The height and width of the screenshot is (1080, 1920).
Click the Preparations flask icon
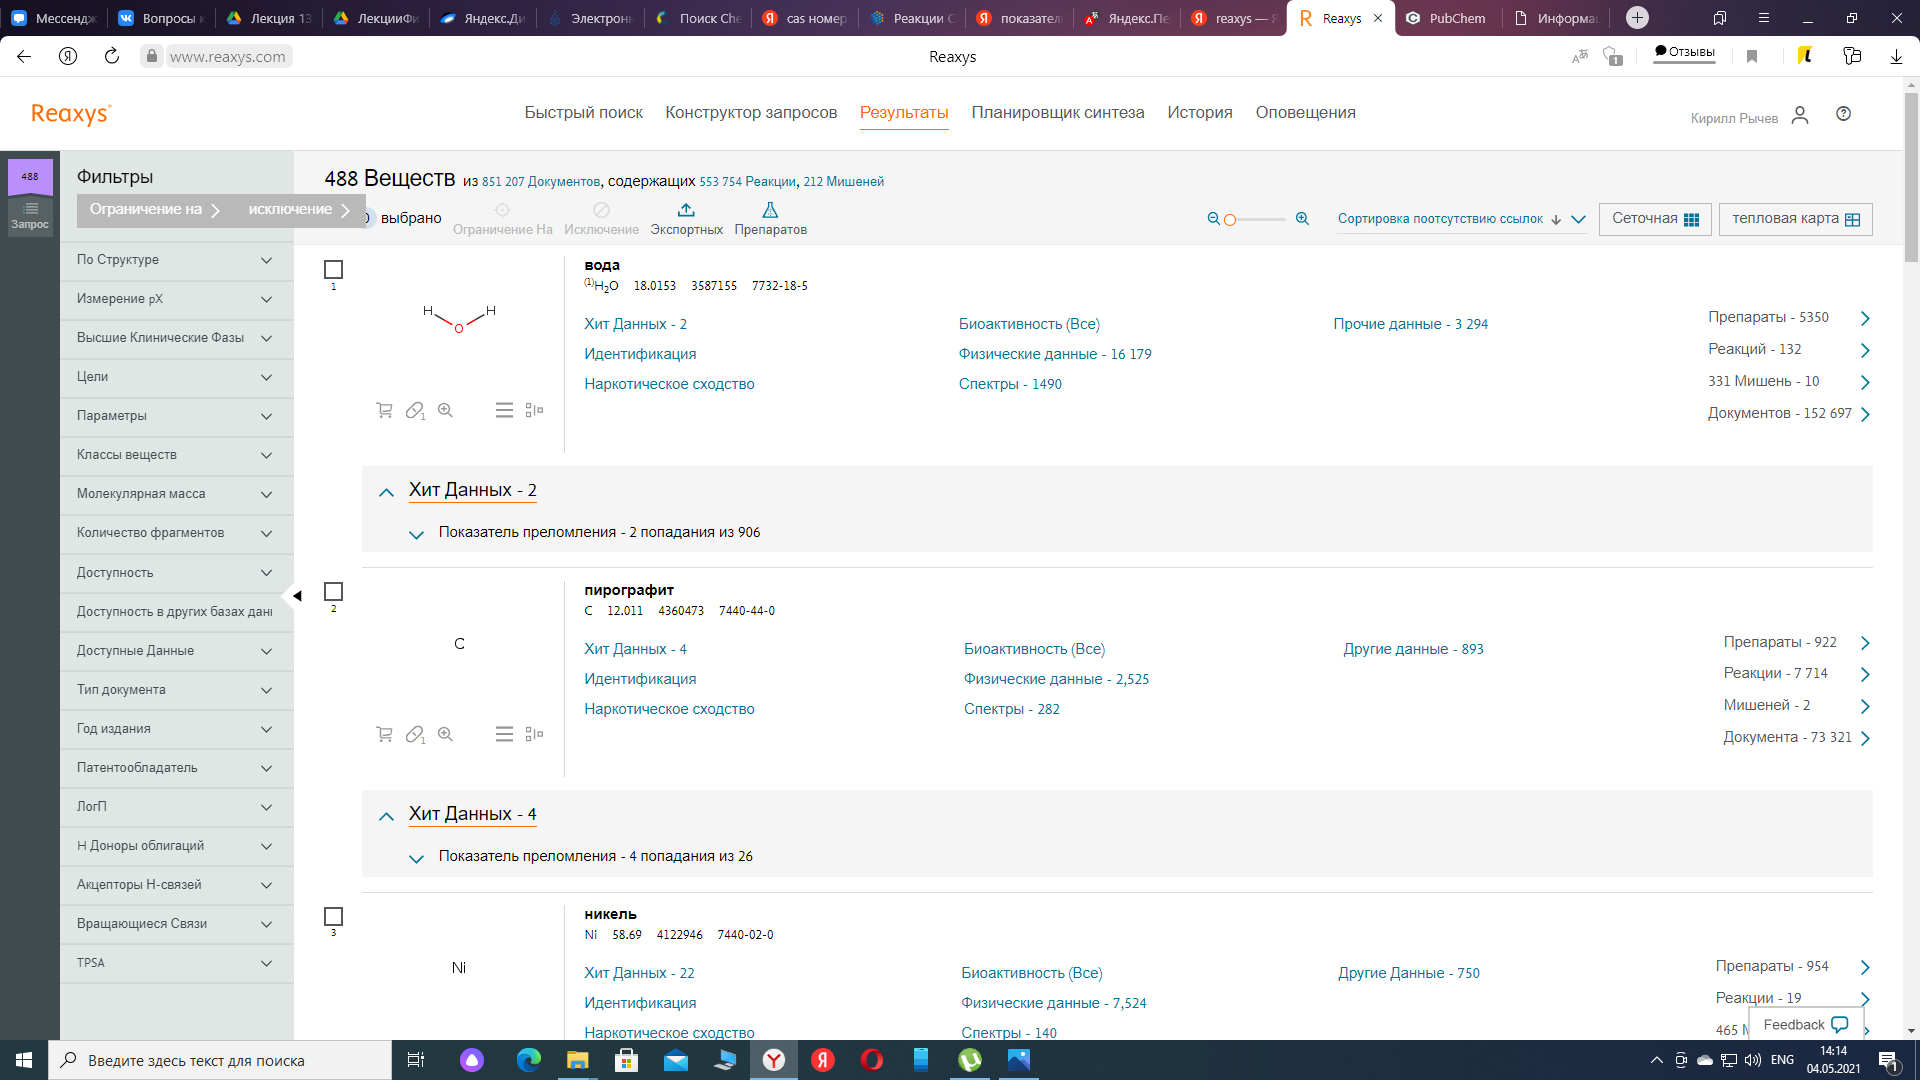(770, 210)
